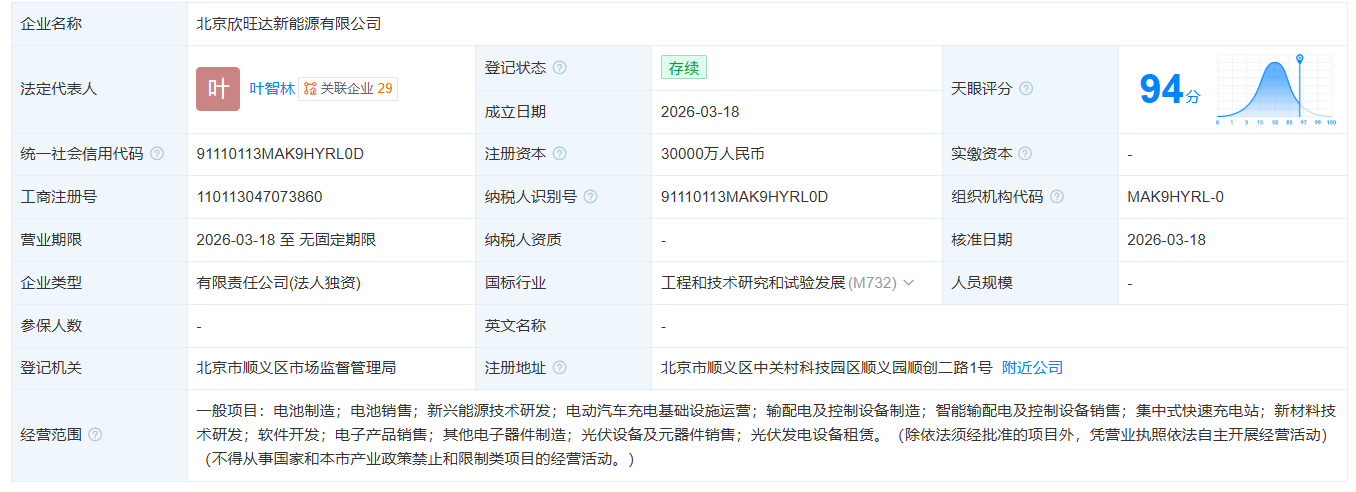Open the help icon beside 经营范围
Viewport: 1356px width, 492px height.
[x=95, y=435]
